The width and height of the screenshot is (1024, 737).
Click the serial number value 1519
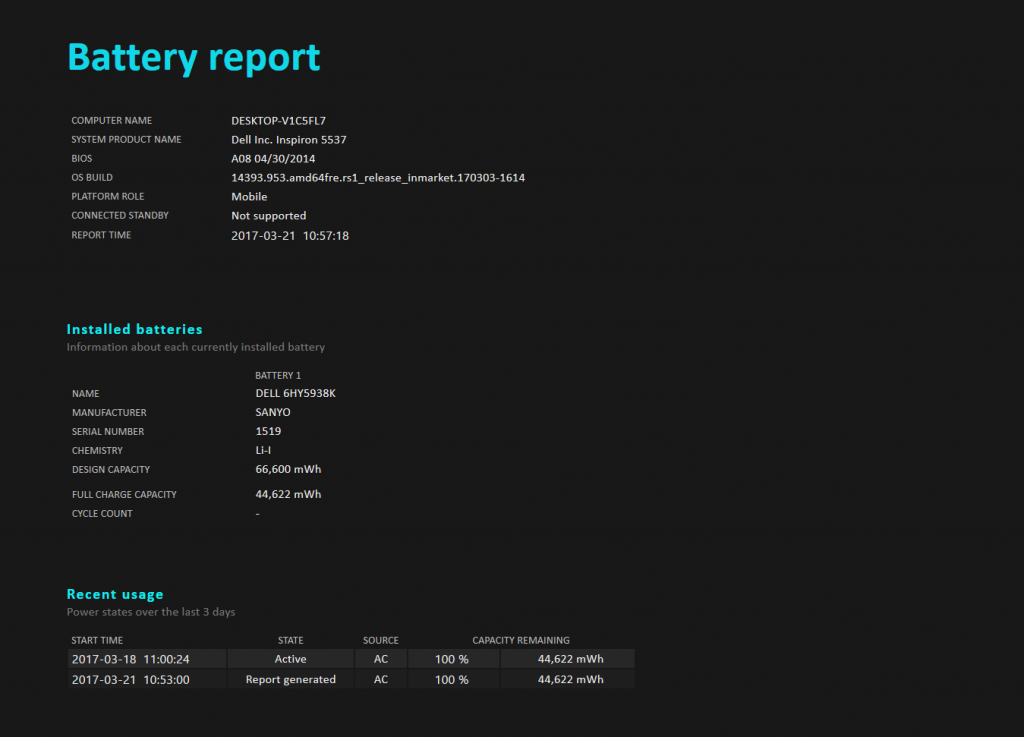pos(268,432)
